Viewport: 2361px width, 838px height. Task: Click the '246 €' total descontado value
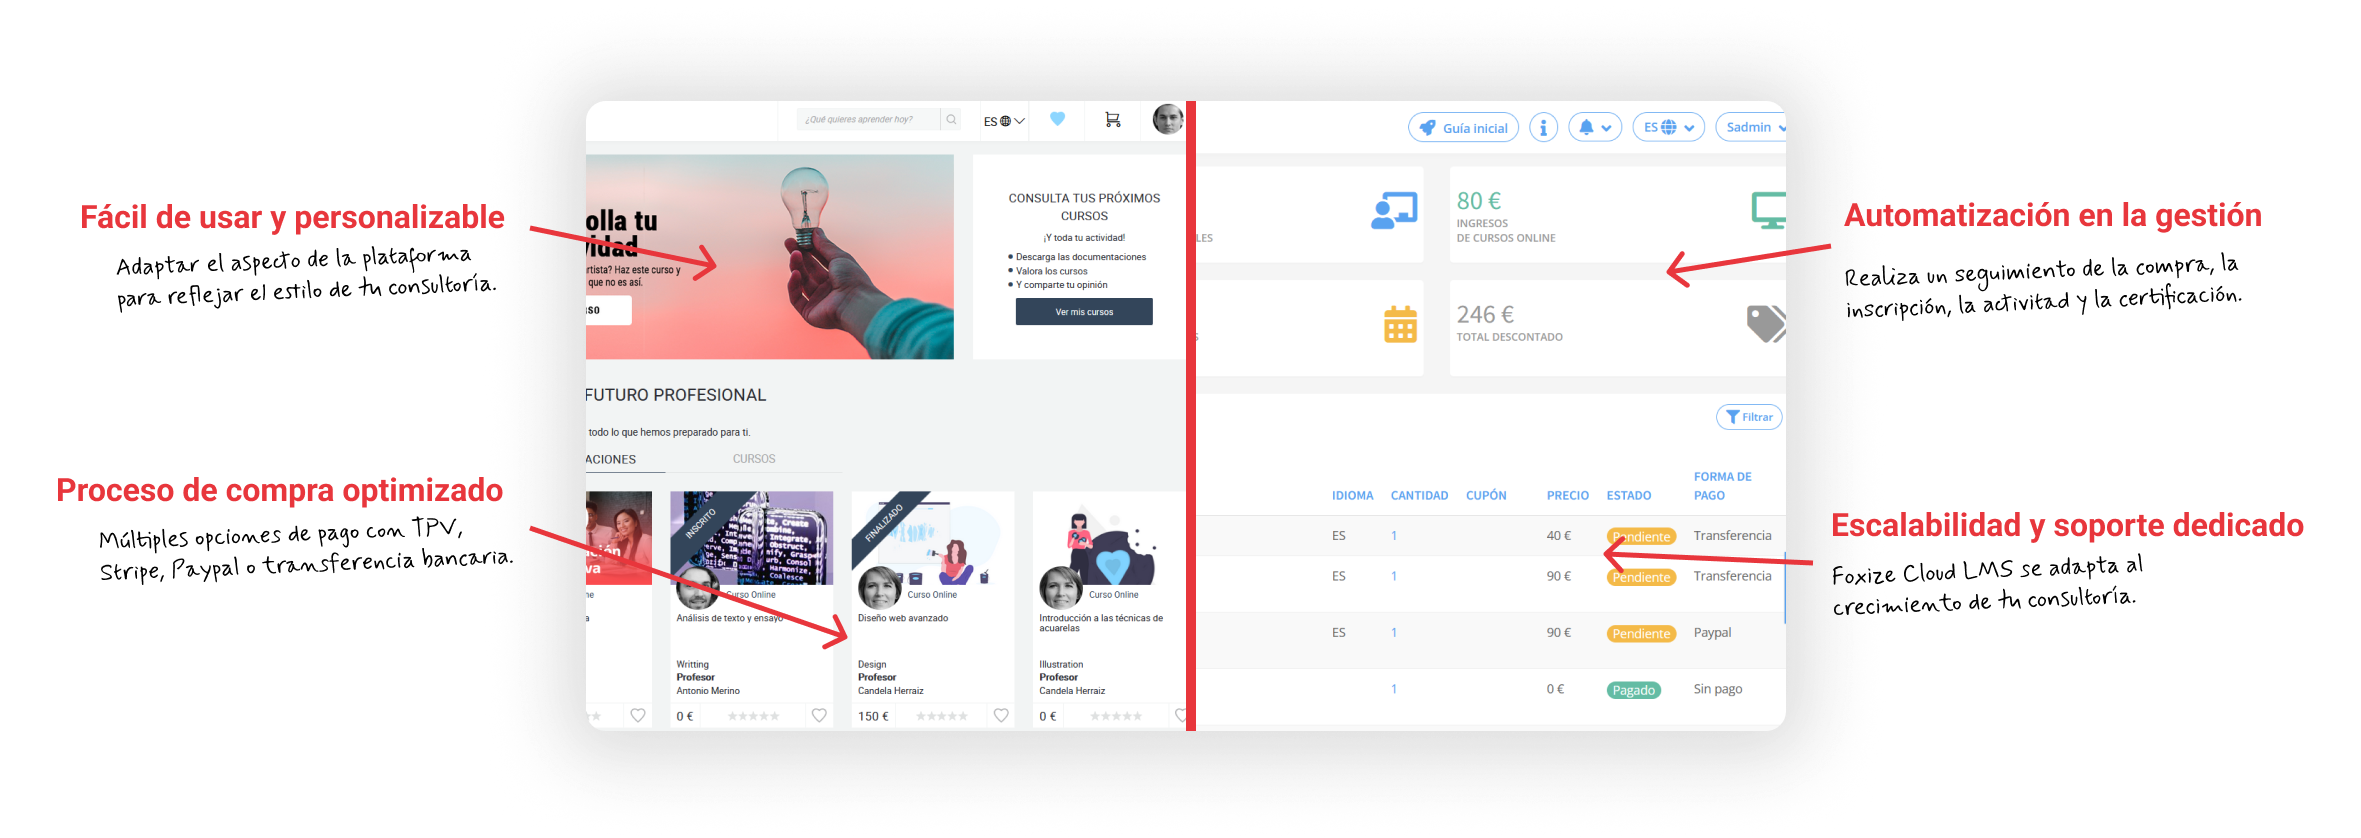coord(1485,315)
